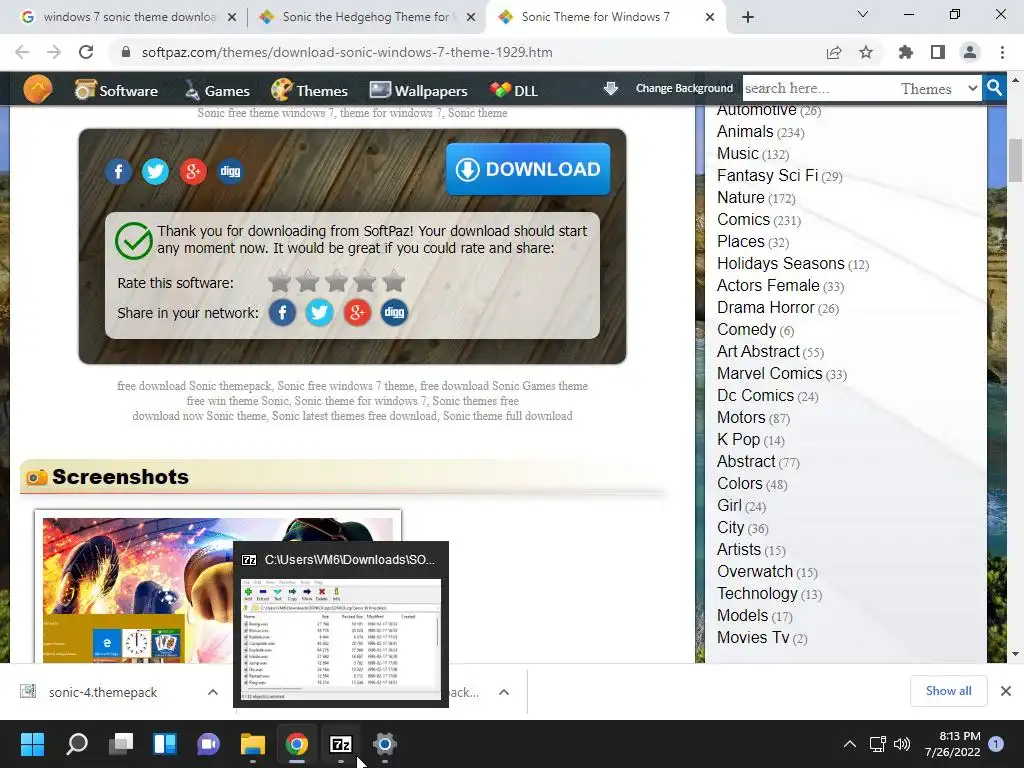Switch to 'windows 7 sonic theme download' Google tab
The width and height of the screenshot is (1024, 768).
point(129,17)
